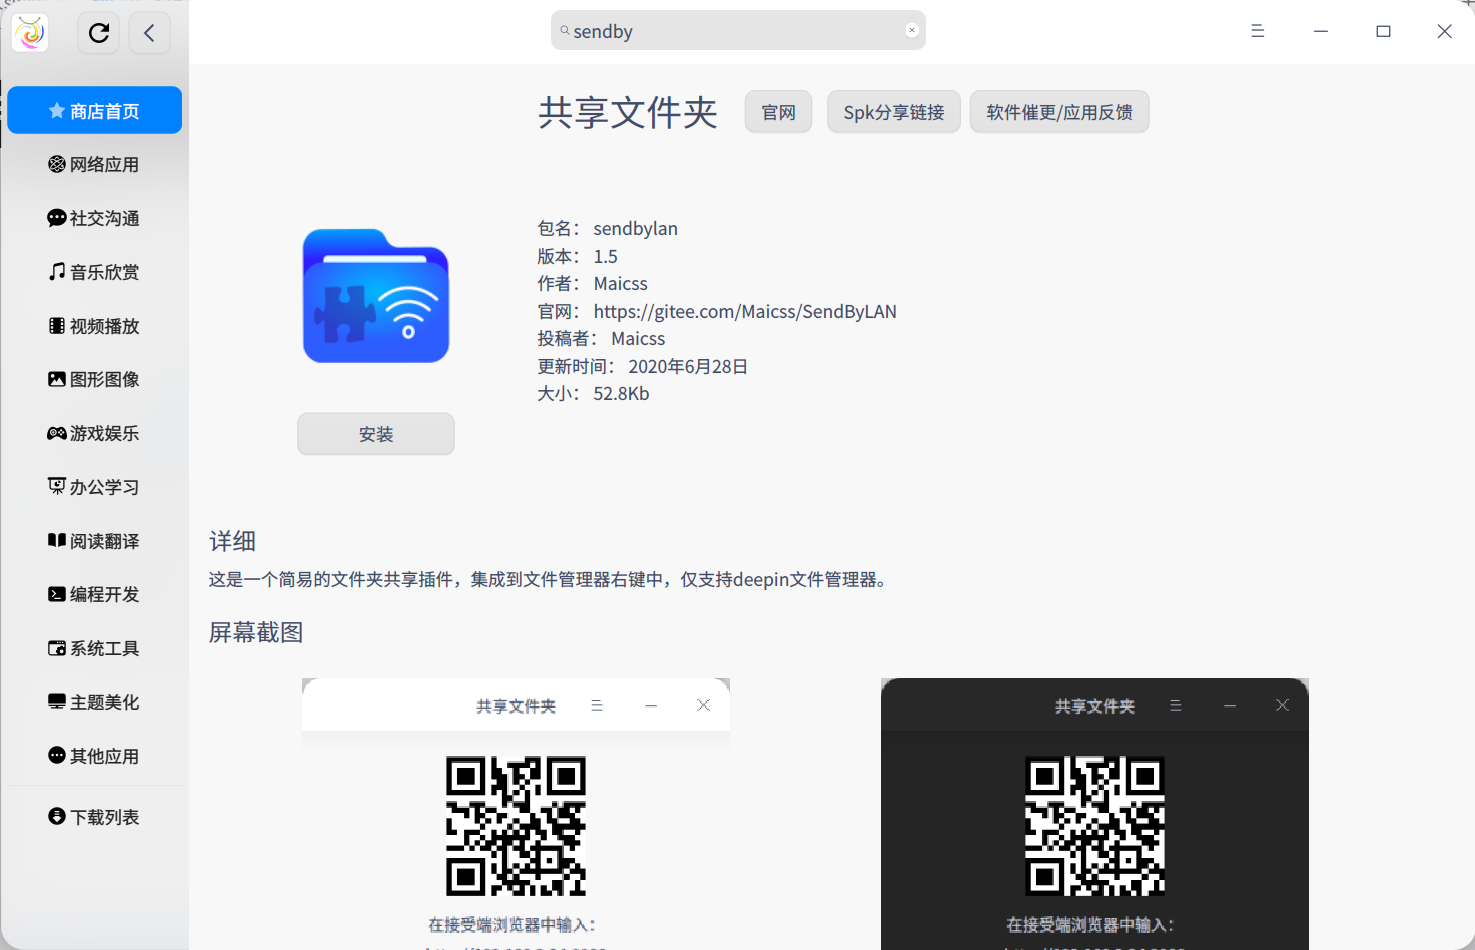Clear the search field with the x icon
Screen dimensions: 1475x950
tap(911, 29)
